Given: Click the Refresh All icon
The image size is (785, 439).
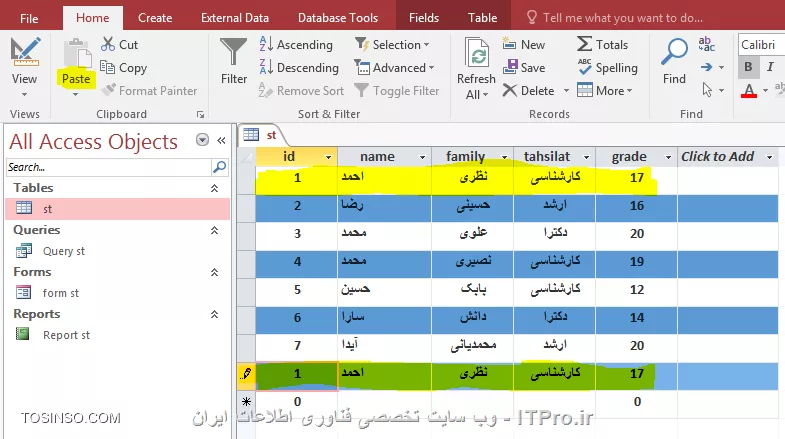Looking at the screenshot, I should coord(476,52).
